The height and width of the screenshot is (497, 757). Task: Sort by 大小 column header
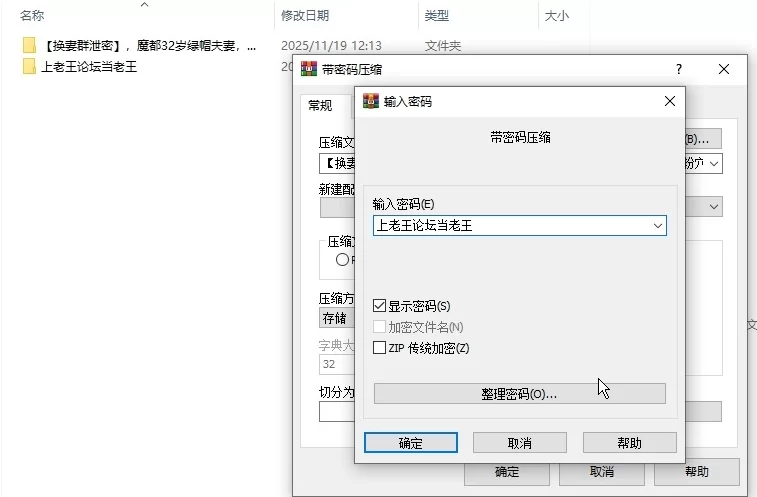(x=557, y=15)
